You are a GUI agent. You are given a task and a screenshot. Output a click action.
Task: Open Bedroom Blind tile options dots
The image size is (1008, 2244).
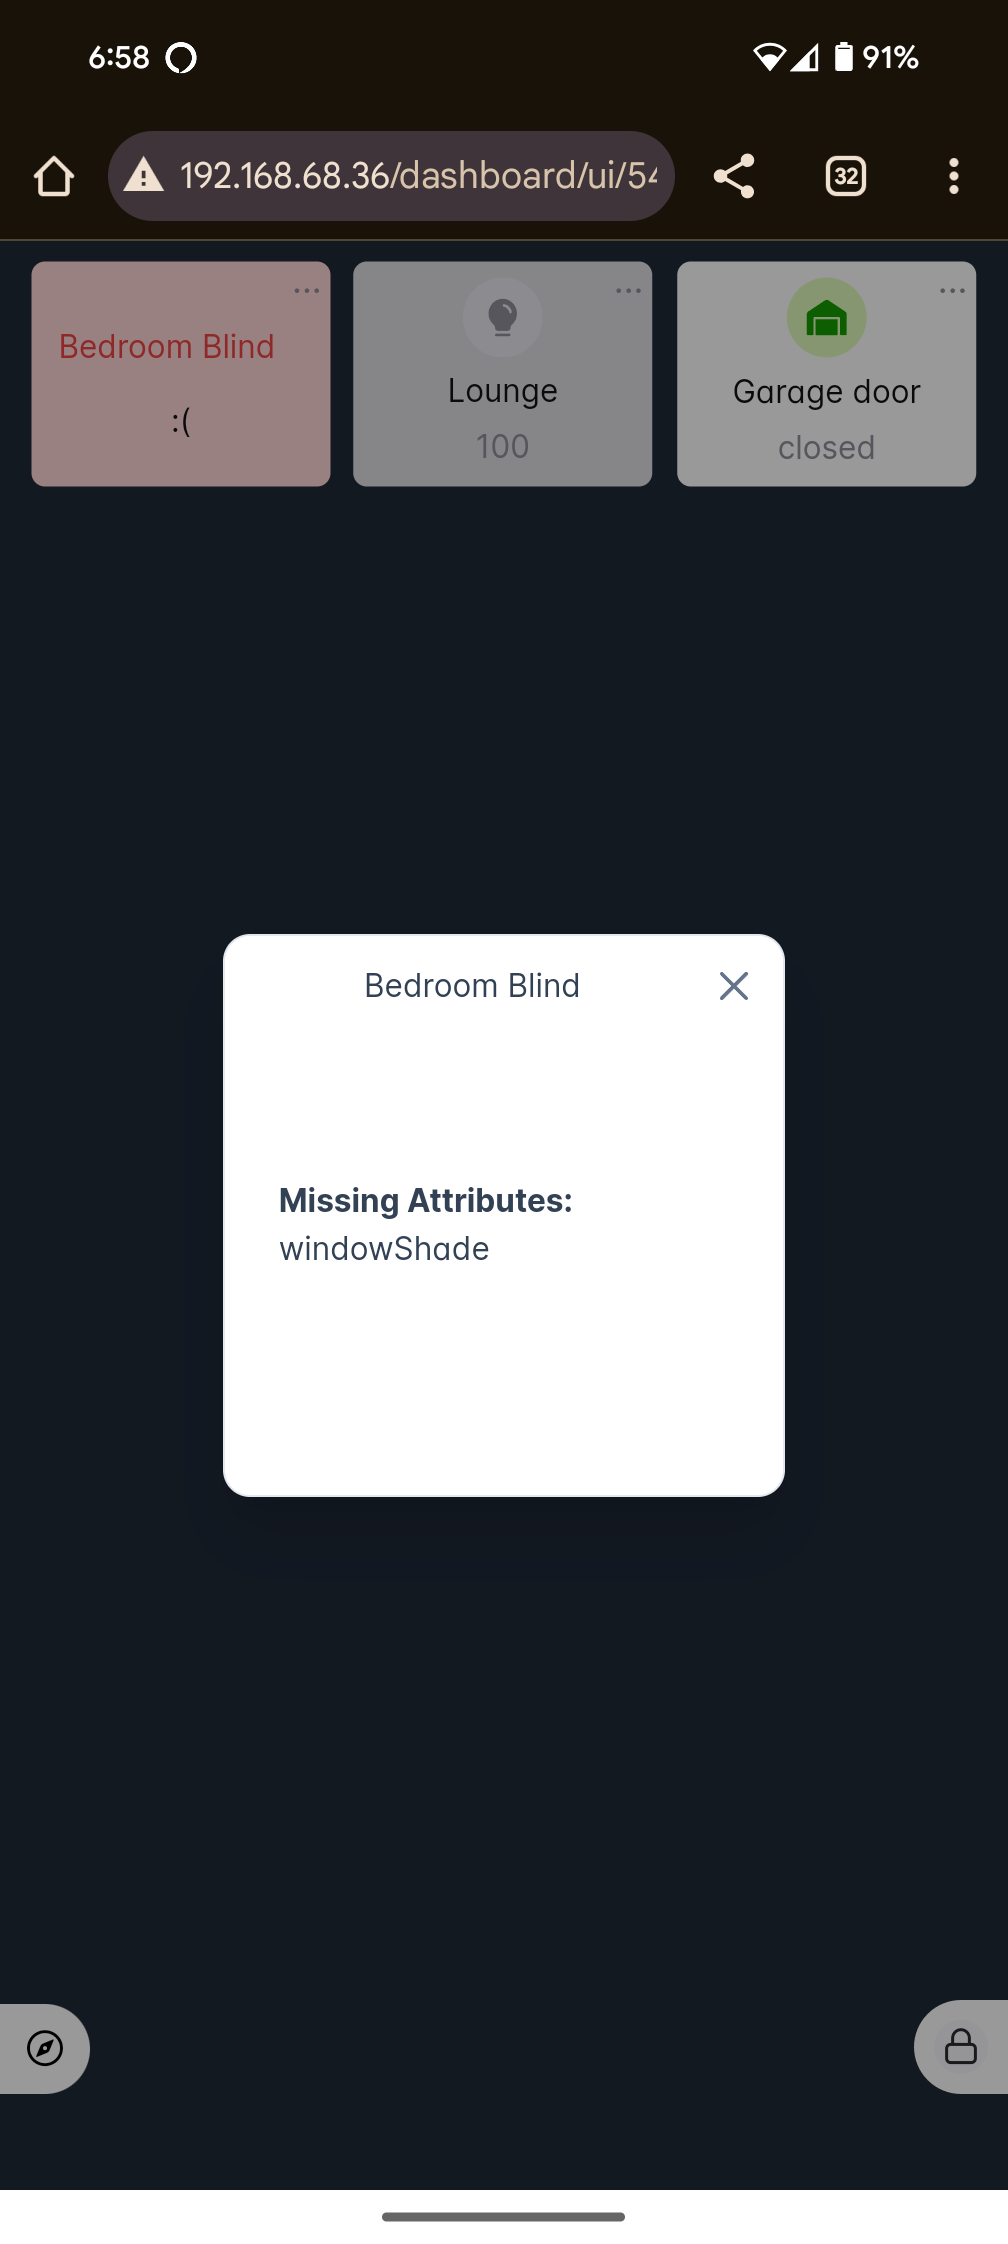tap(307, 291)
